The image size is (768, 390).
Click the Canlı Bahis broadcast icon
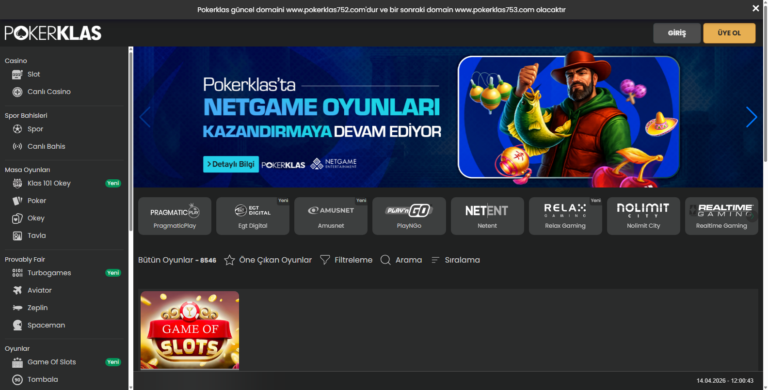(17, 146)
